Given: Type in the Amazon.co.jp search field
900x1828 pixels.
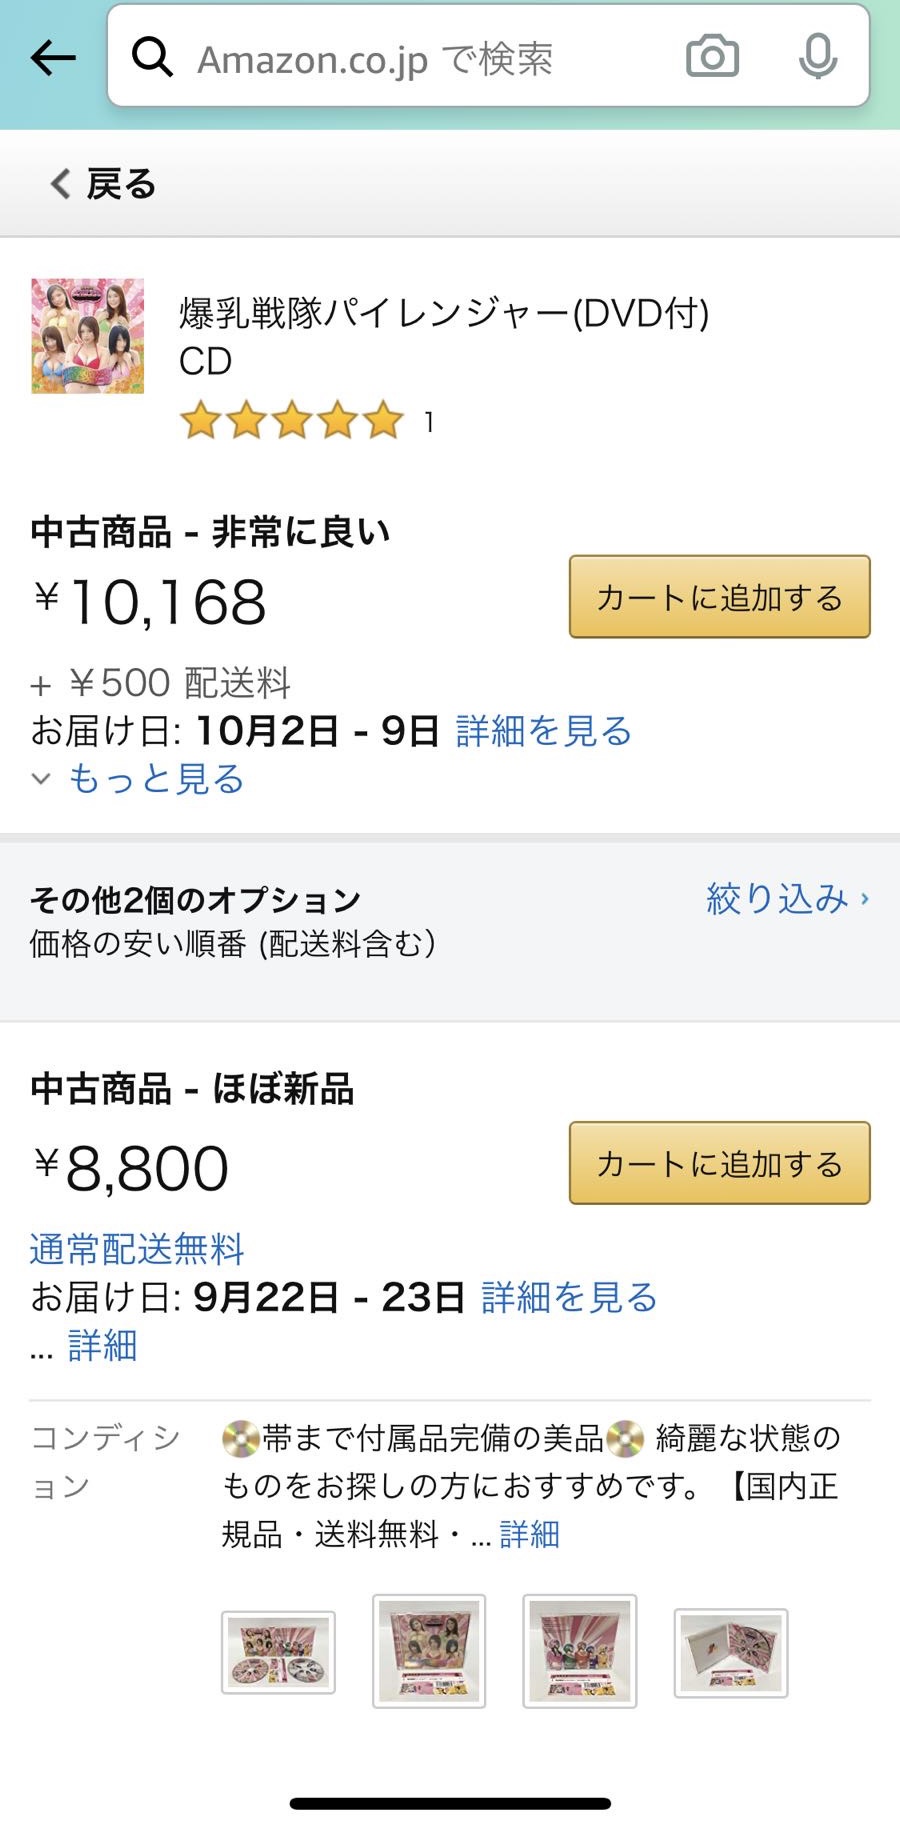Looking at the screenshot, I should pyautogui.click(x=420, y=58).
